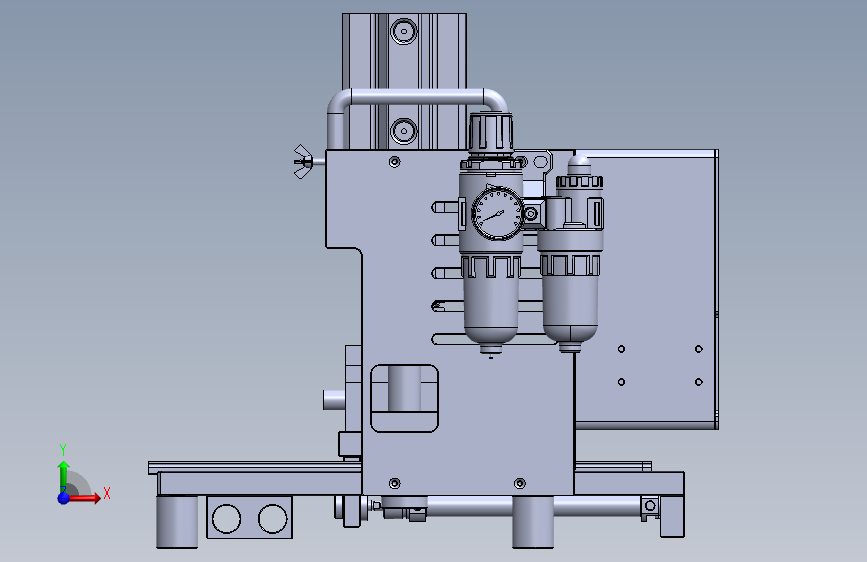The height and width of the screenshot is (562, 867).
Task: Select the upper-right hole on right panel
Action: pyautogui.click(x=699, y=349)
